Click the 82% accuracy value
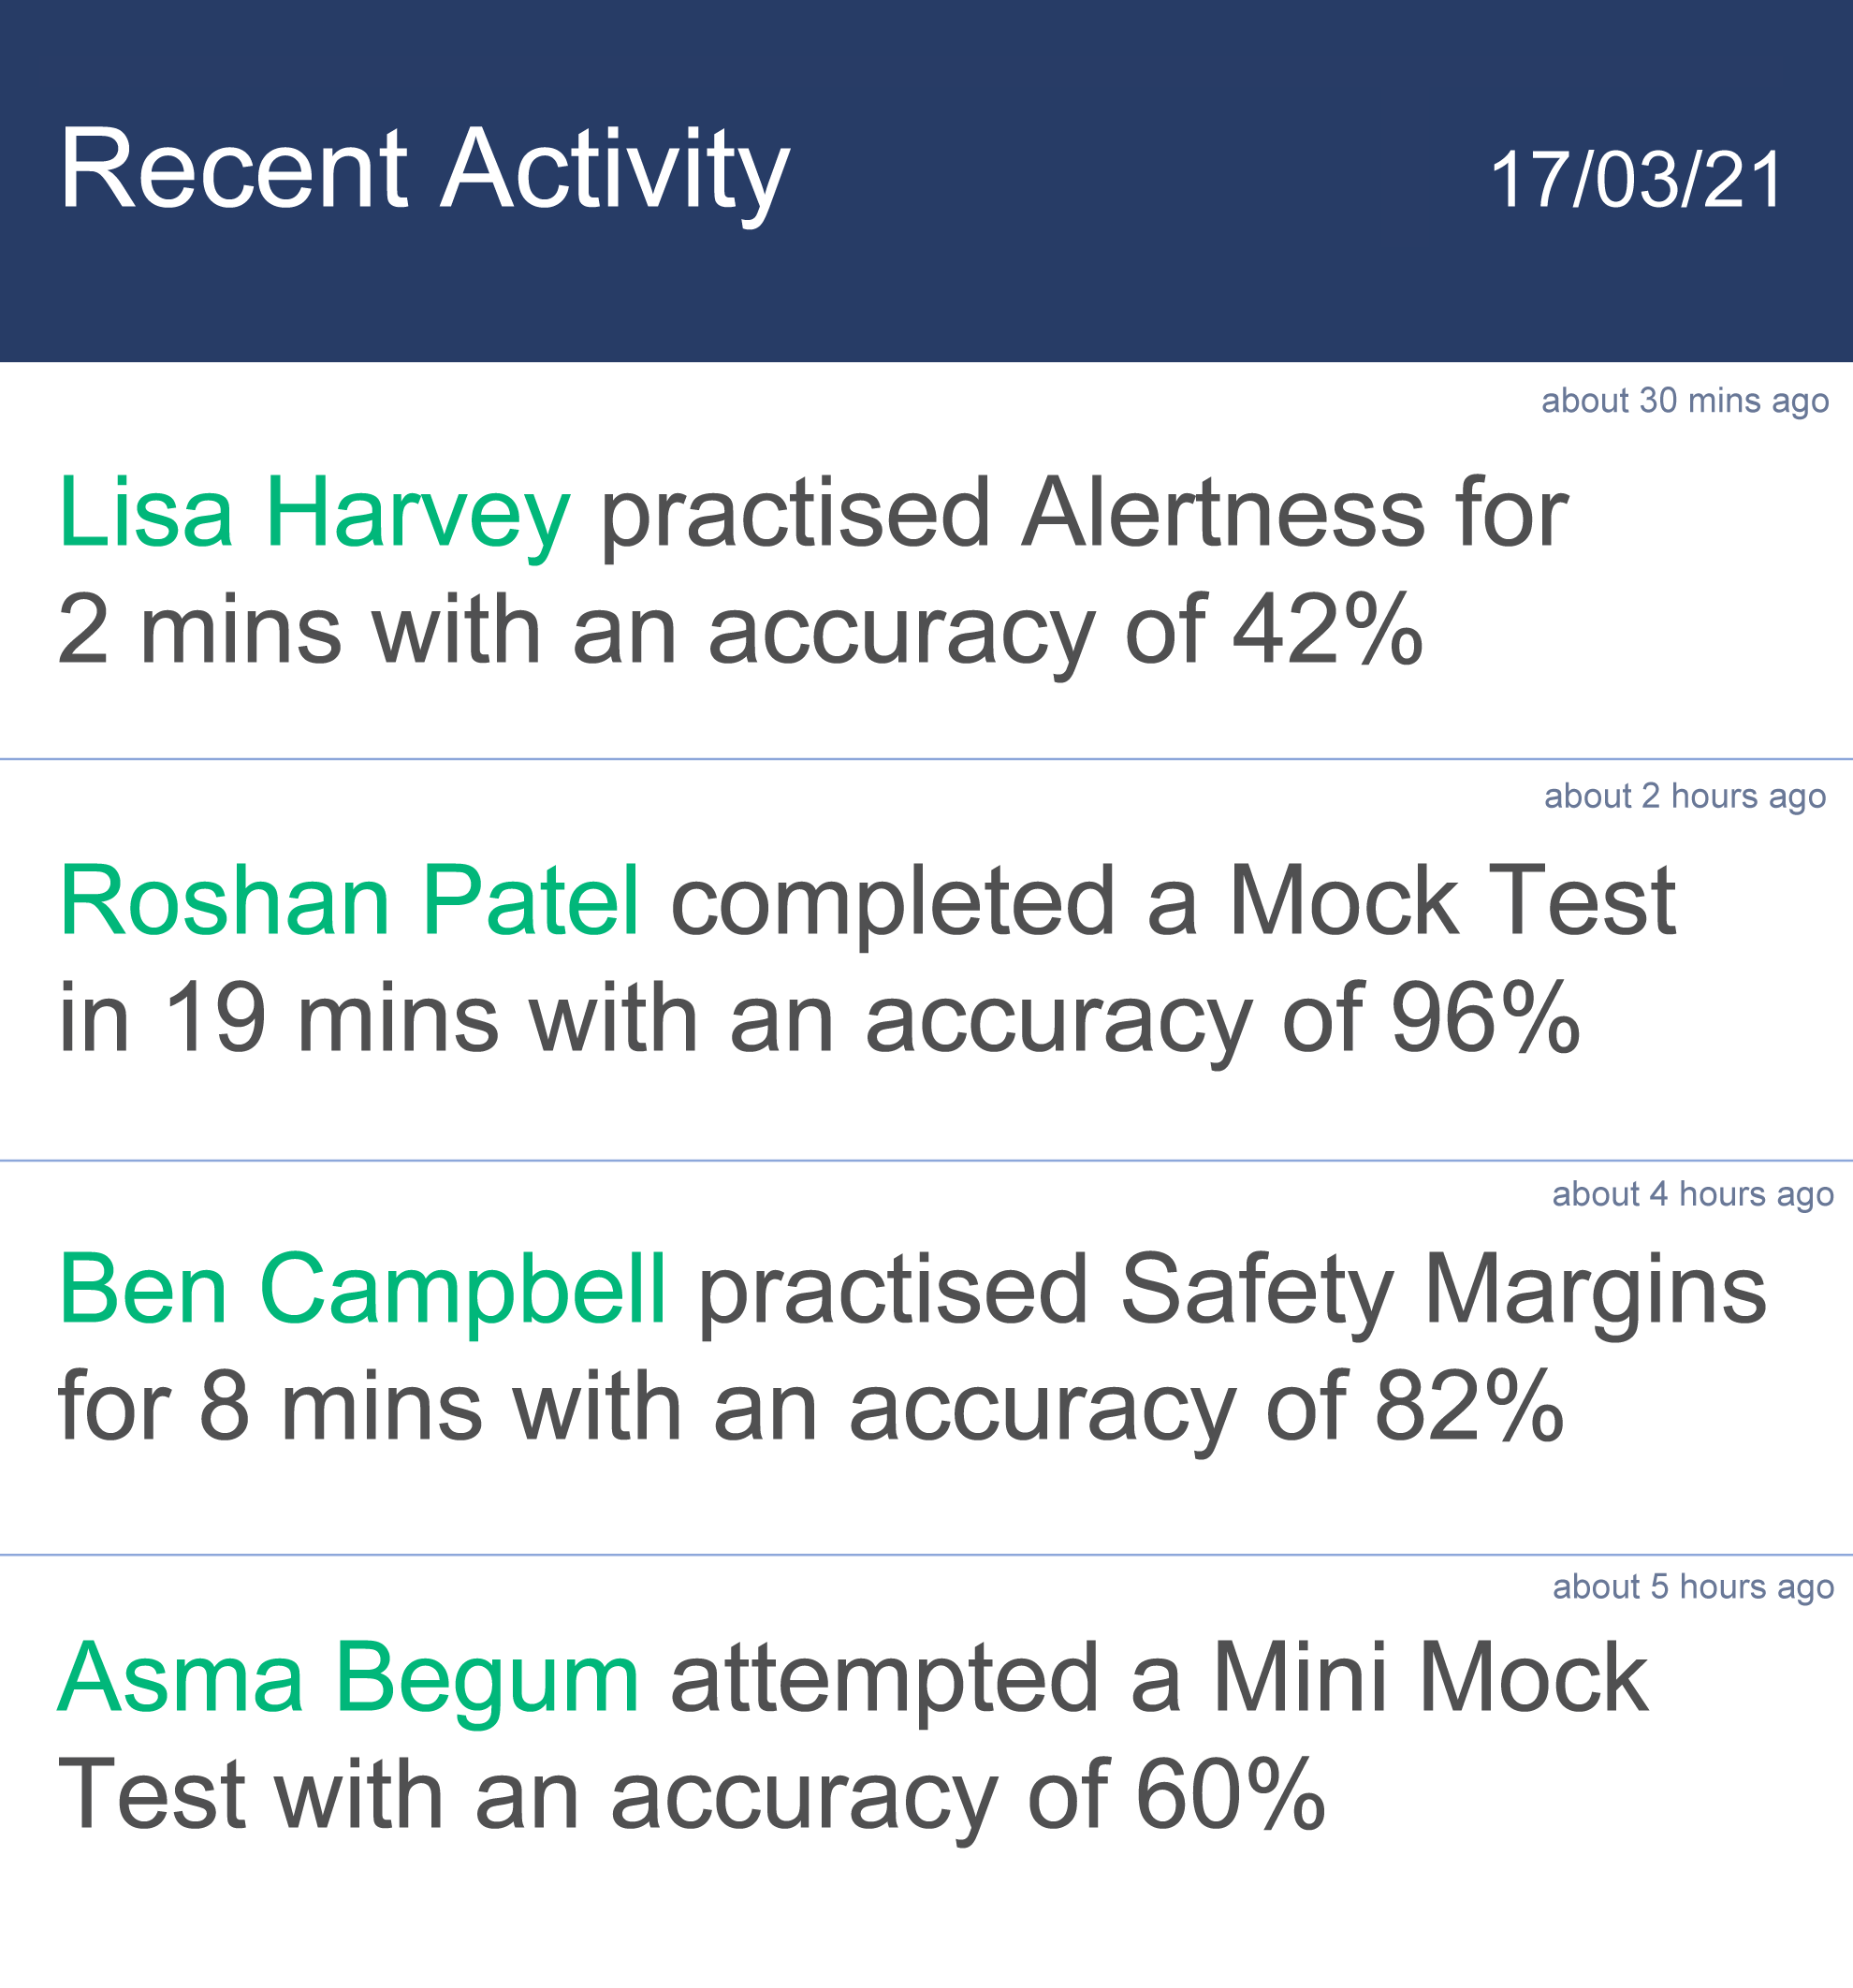The height and width of the screenshot is (1988, 1853). click(1470, 1407)
